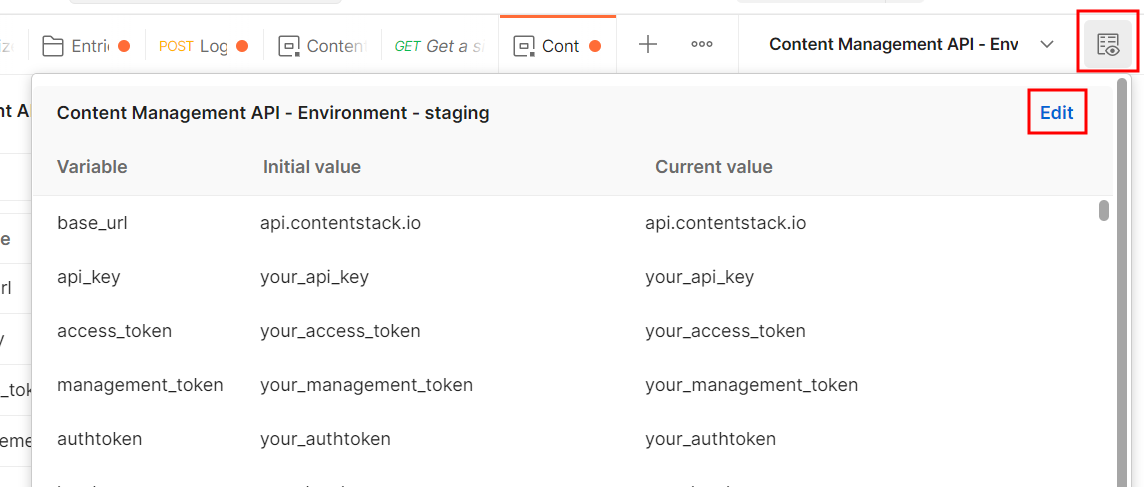This screenshot has height=487, width=1144.
Task: Click the current value your_management_token
Action: coord(751,384)
